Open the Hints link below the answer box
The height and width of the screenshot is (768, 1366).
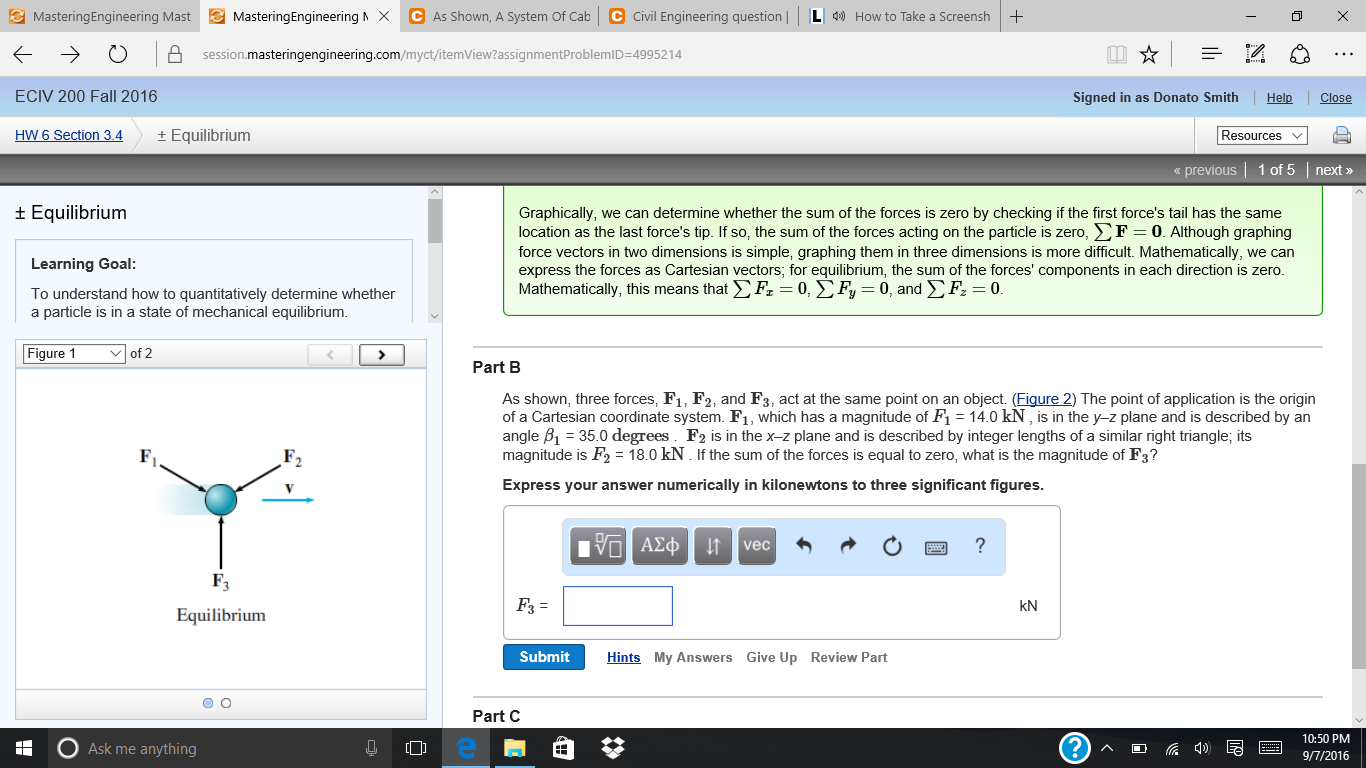click(x=623, y=657)
